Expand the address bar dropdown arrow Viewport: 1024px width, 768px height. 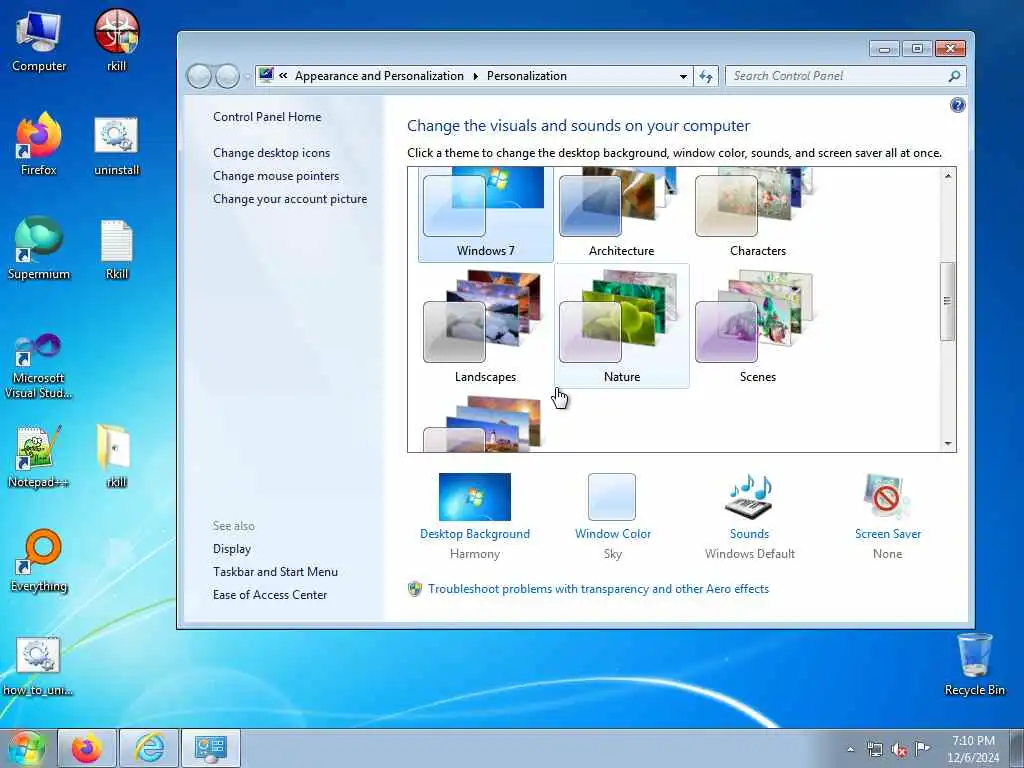pyautogui.click(x=683, y=76)
